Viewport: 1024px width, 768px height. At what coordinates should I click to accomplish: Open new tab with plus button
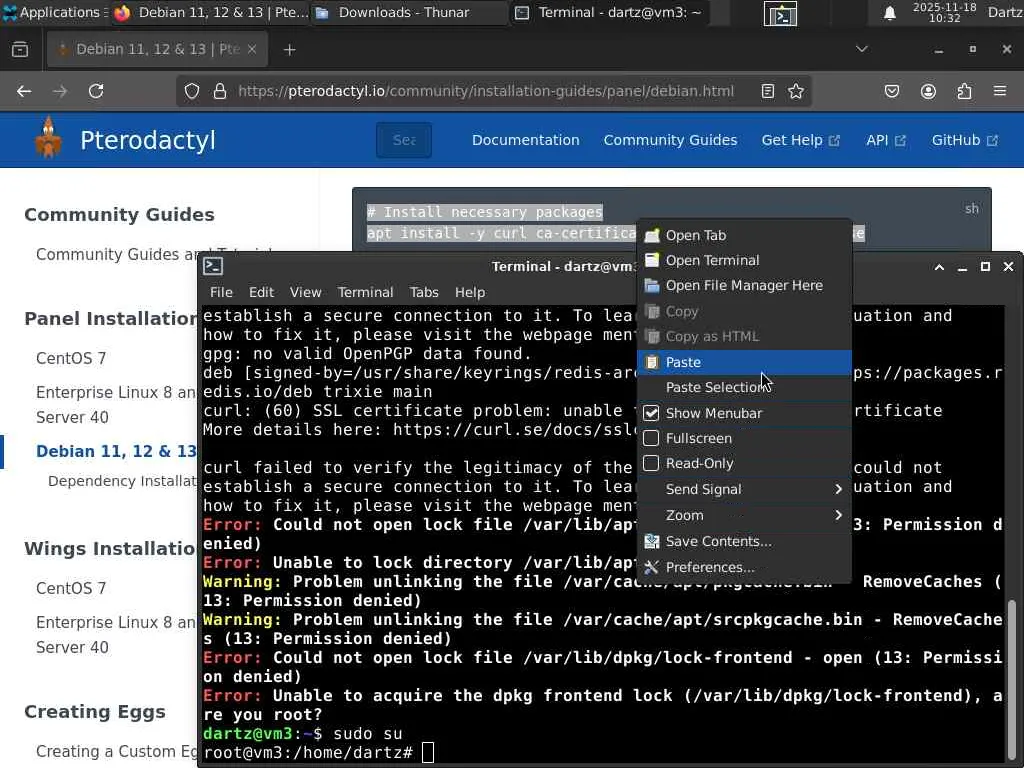click(x=289, y=50)
